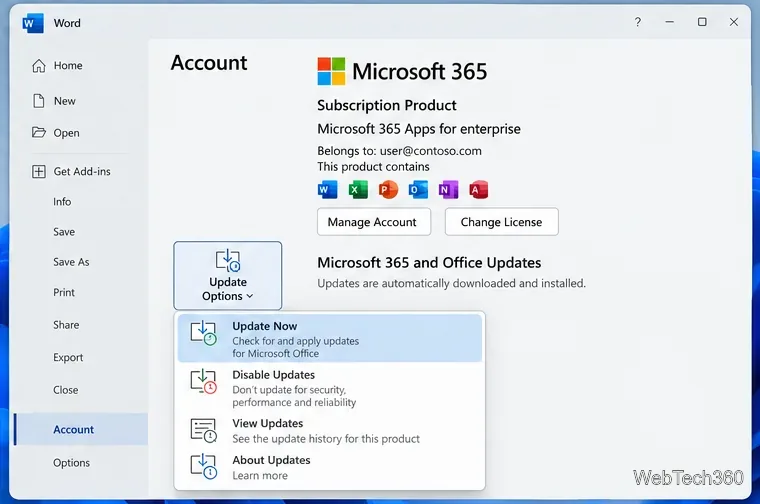This screenshot has width=760, height=504.
Task: Click the Manage Account button
Action: point(374,222)
